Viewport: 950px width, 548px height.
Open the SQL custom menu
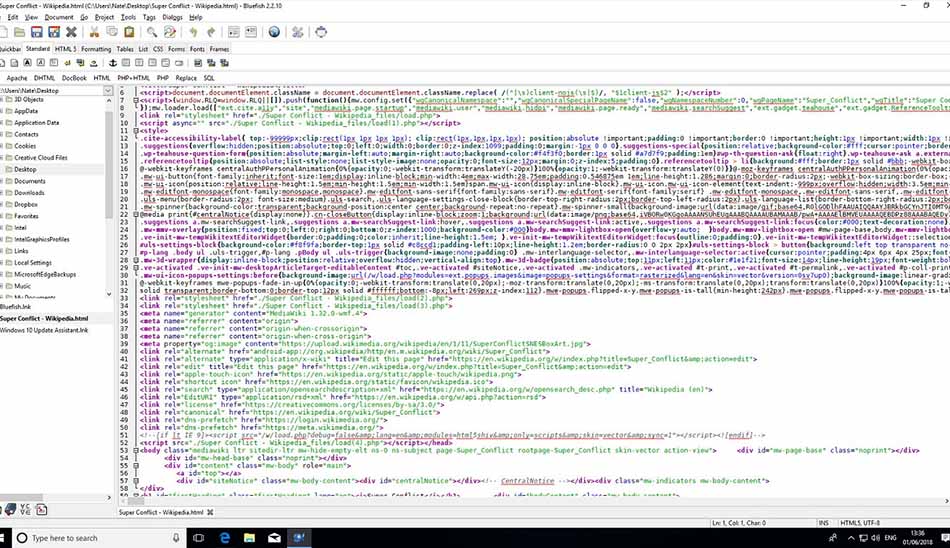pos(209,78)
